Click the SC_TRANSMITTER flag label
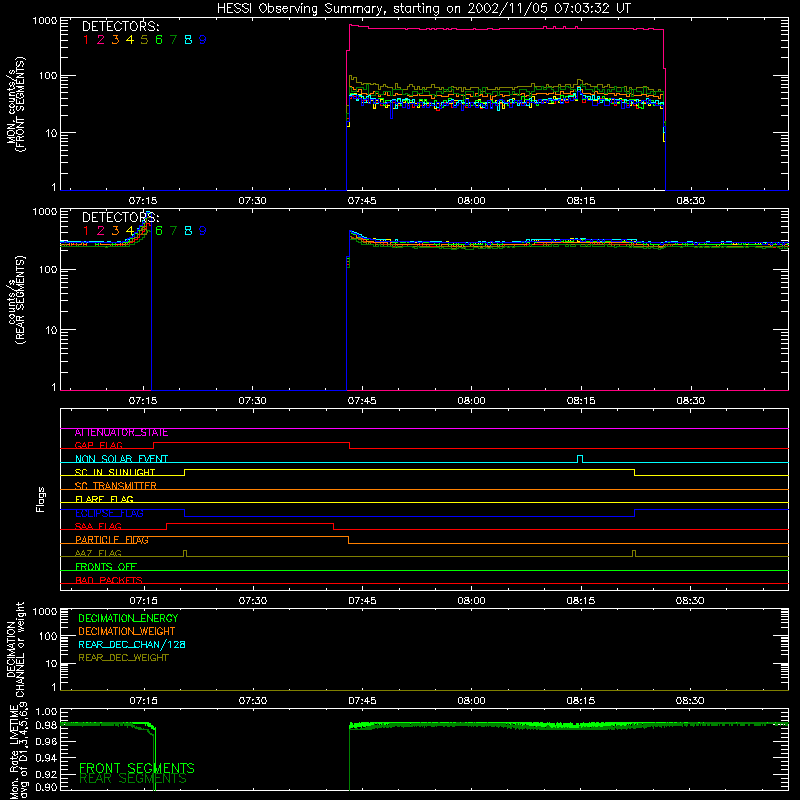This screenshot has width=800, height=800. 115,486
